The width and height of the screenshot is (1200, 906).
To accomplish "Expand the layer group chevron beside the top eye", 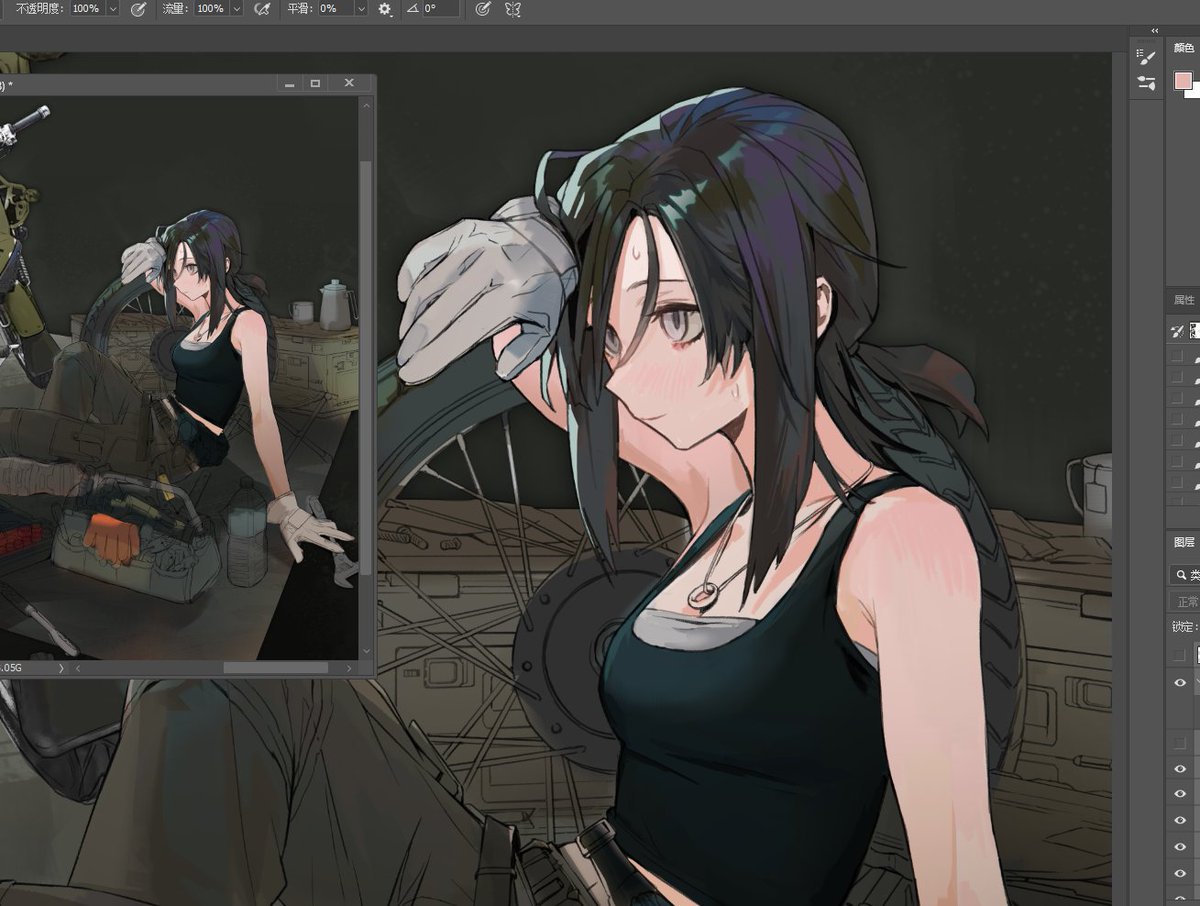I will coord(1197,683).
